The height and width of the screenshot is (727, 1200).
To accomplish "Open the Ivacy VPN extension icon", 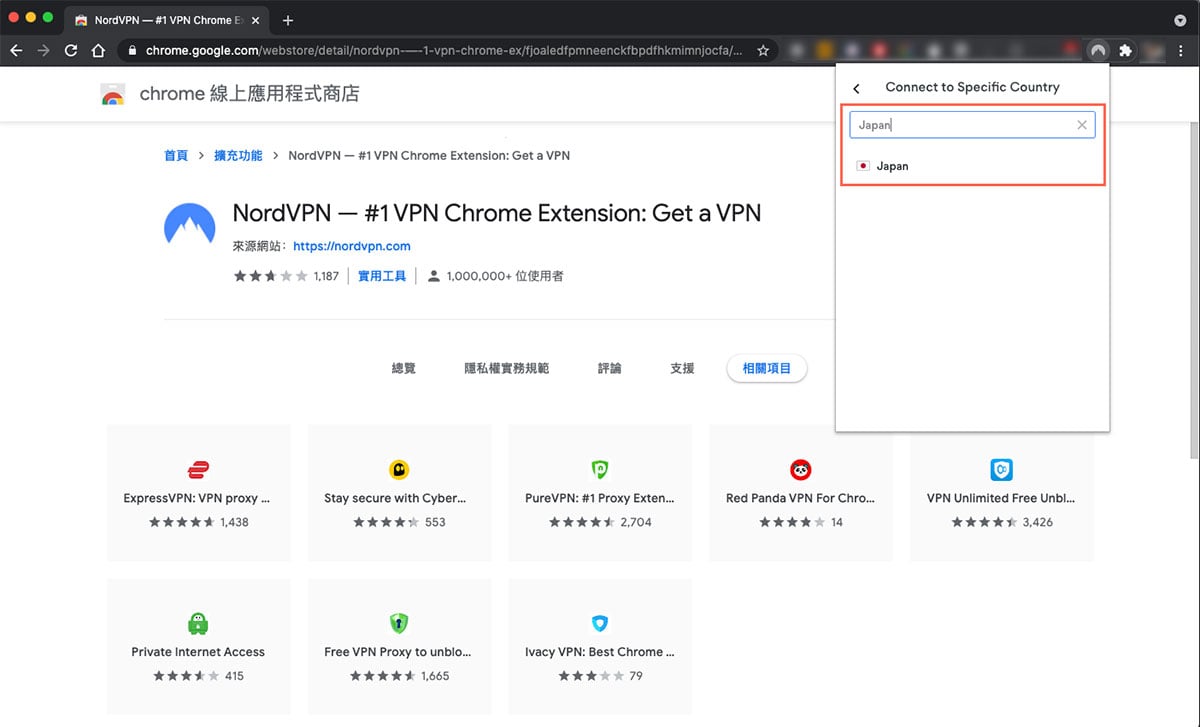I will pyautogui.click(x=600, y=623).
